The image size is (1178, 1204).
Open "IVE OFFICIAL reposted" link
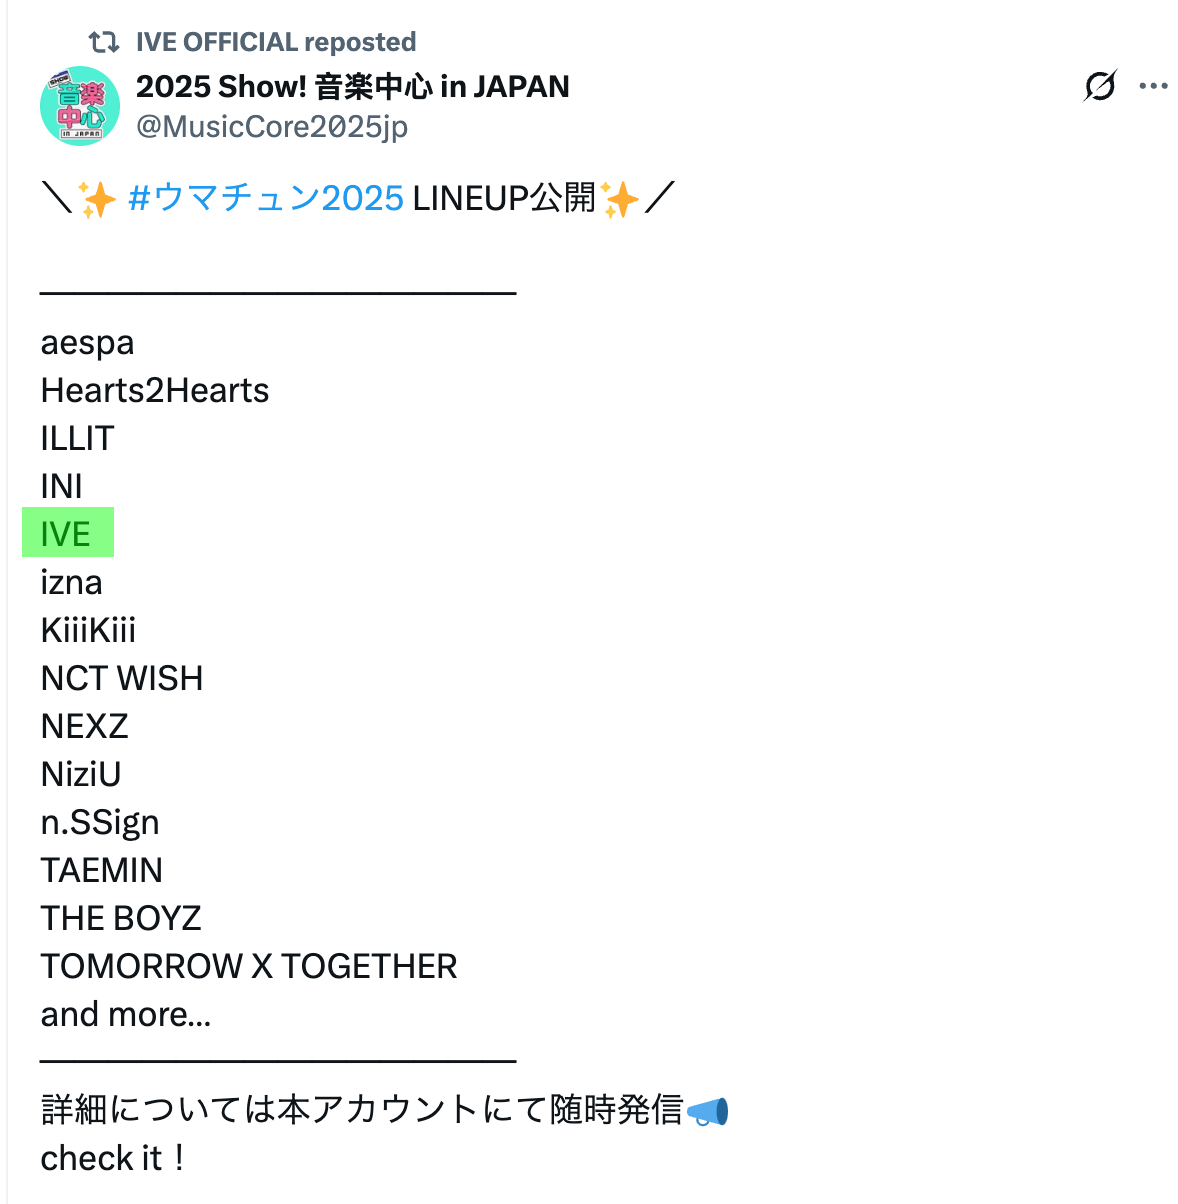276,42
